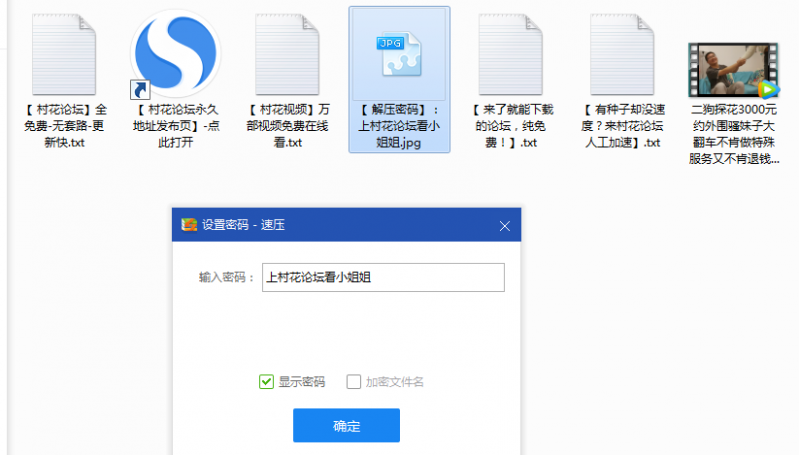
Task: Click inside the 输入密码 text field
Action: click(x=382, y=277)
